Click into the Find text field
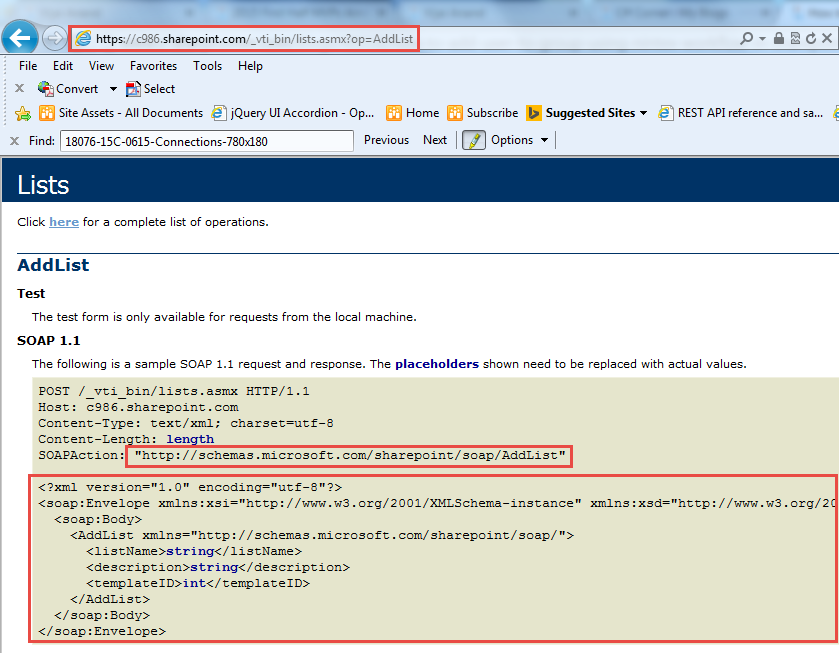839x653 pixels. (207, 141)
